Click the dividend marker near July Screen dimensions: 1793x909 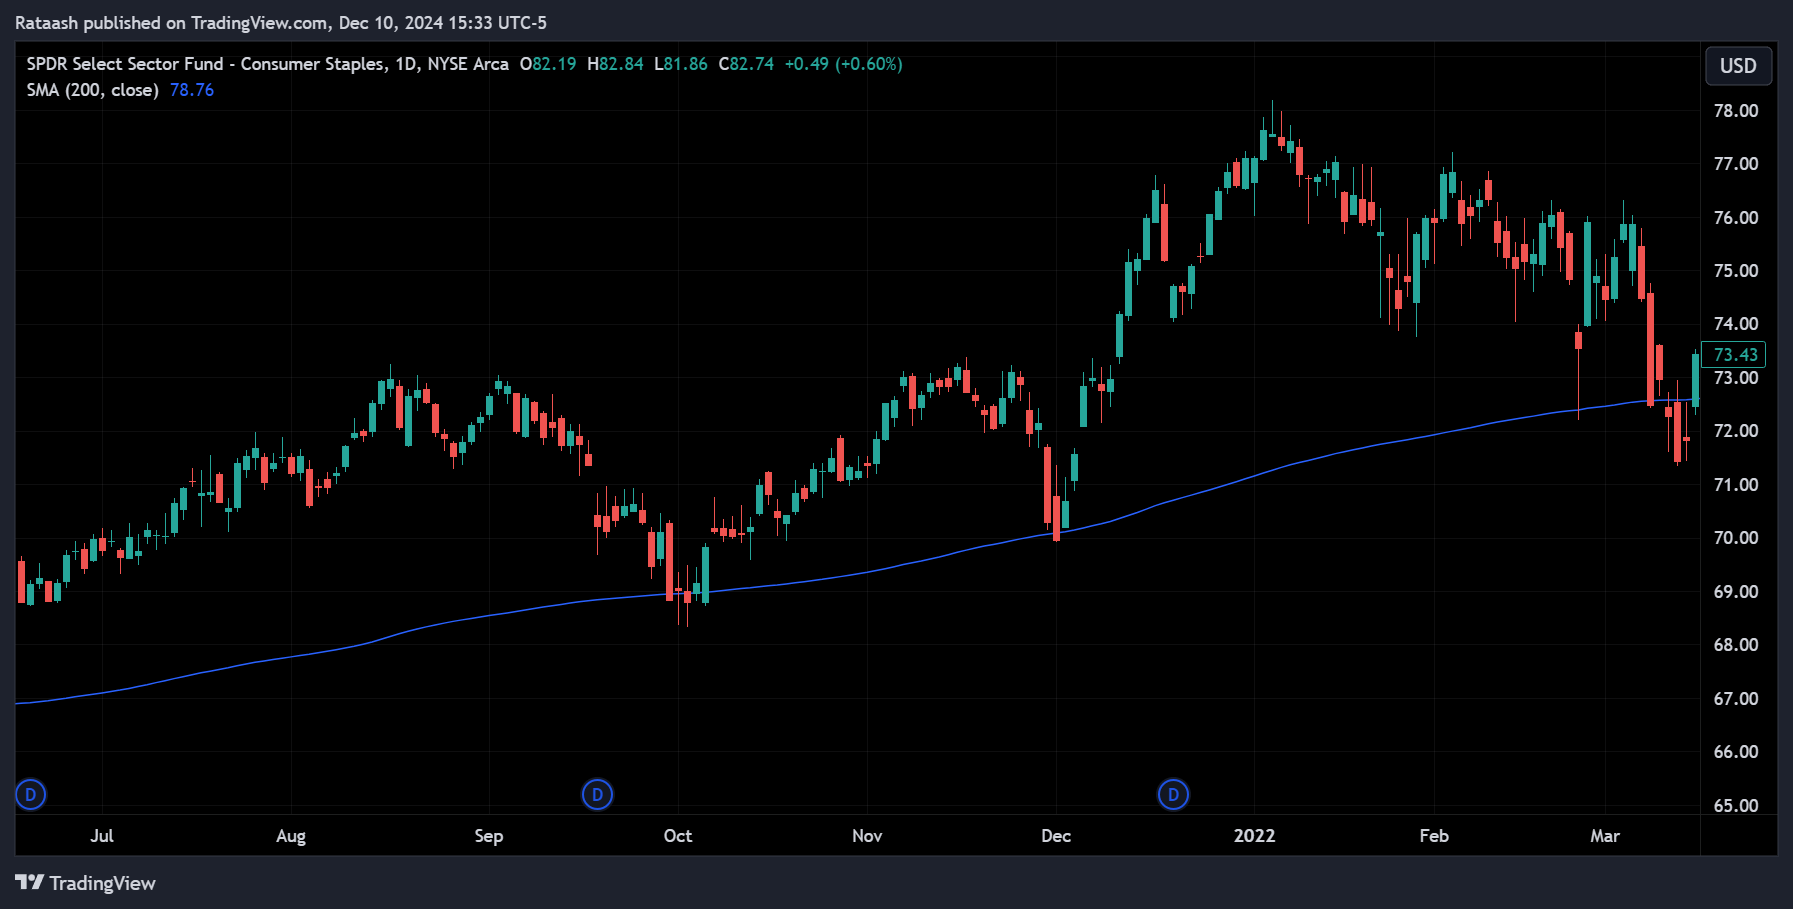[31, 795]
